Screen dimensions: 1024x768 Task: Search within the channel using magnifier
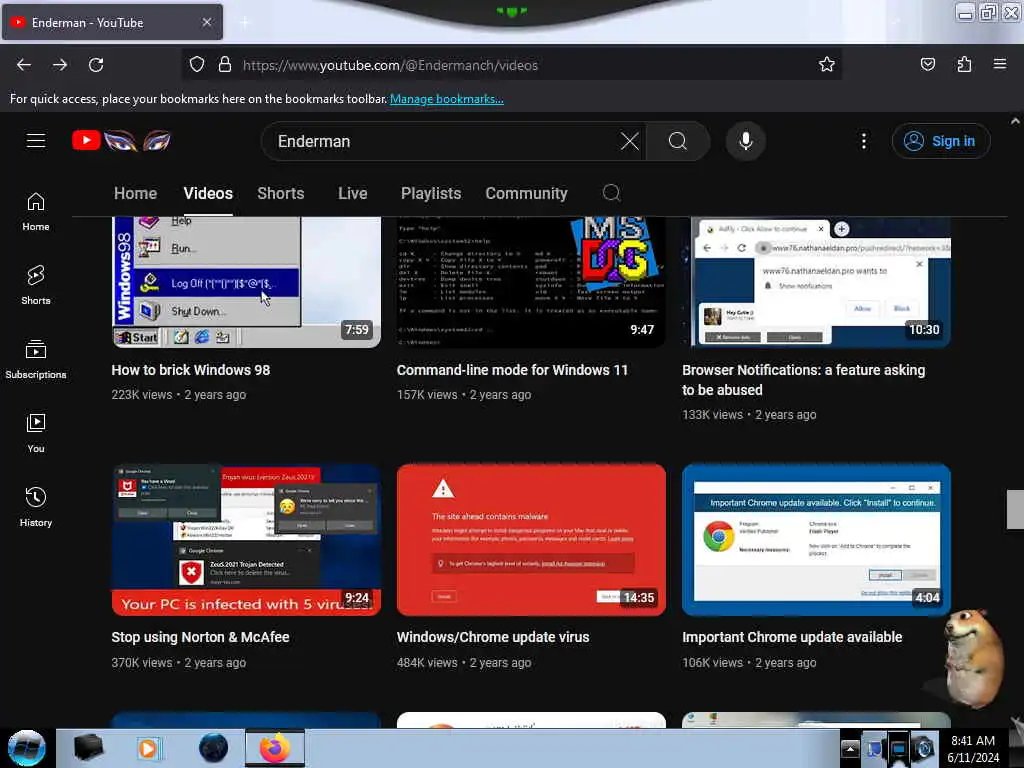tap(611, 193)
